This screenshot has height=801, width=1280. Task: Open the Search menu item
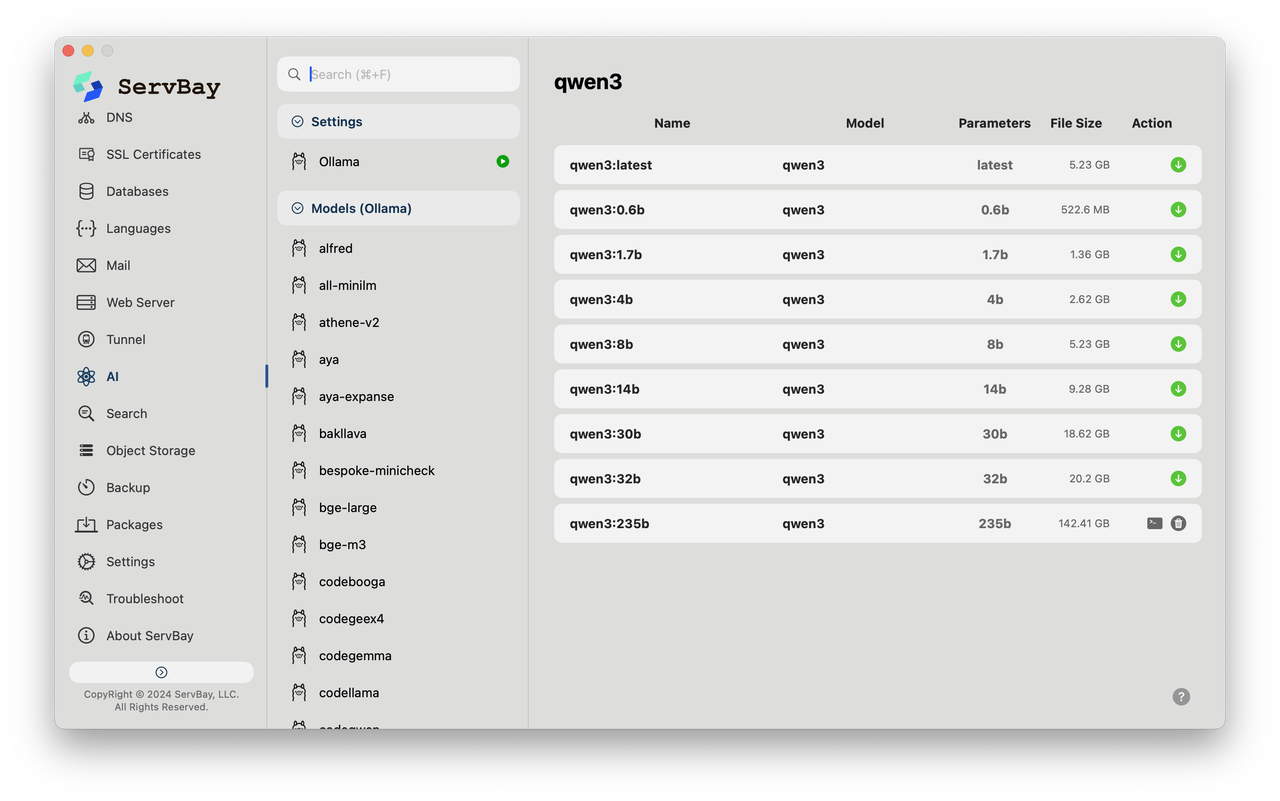click(x=127, y=413)
